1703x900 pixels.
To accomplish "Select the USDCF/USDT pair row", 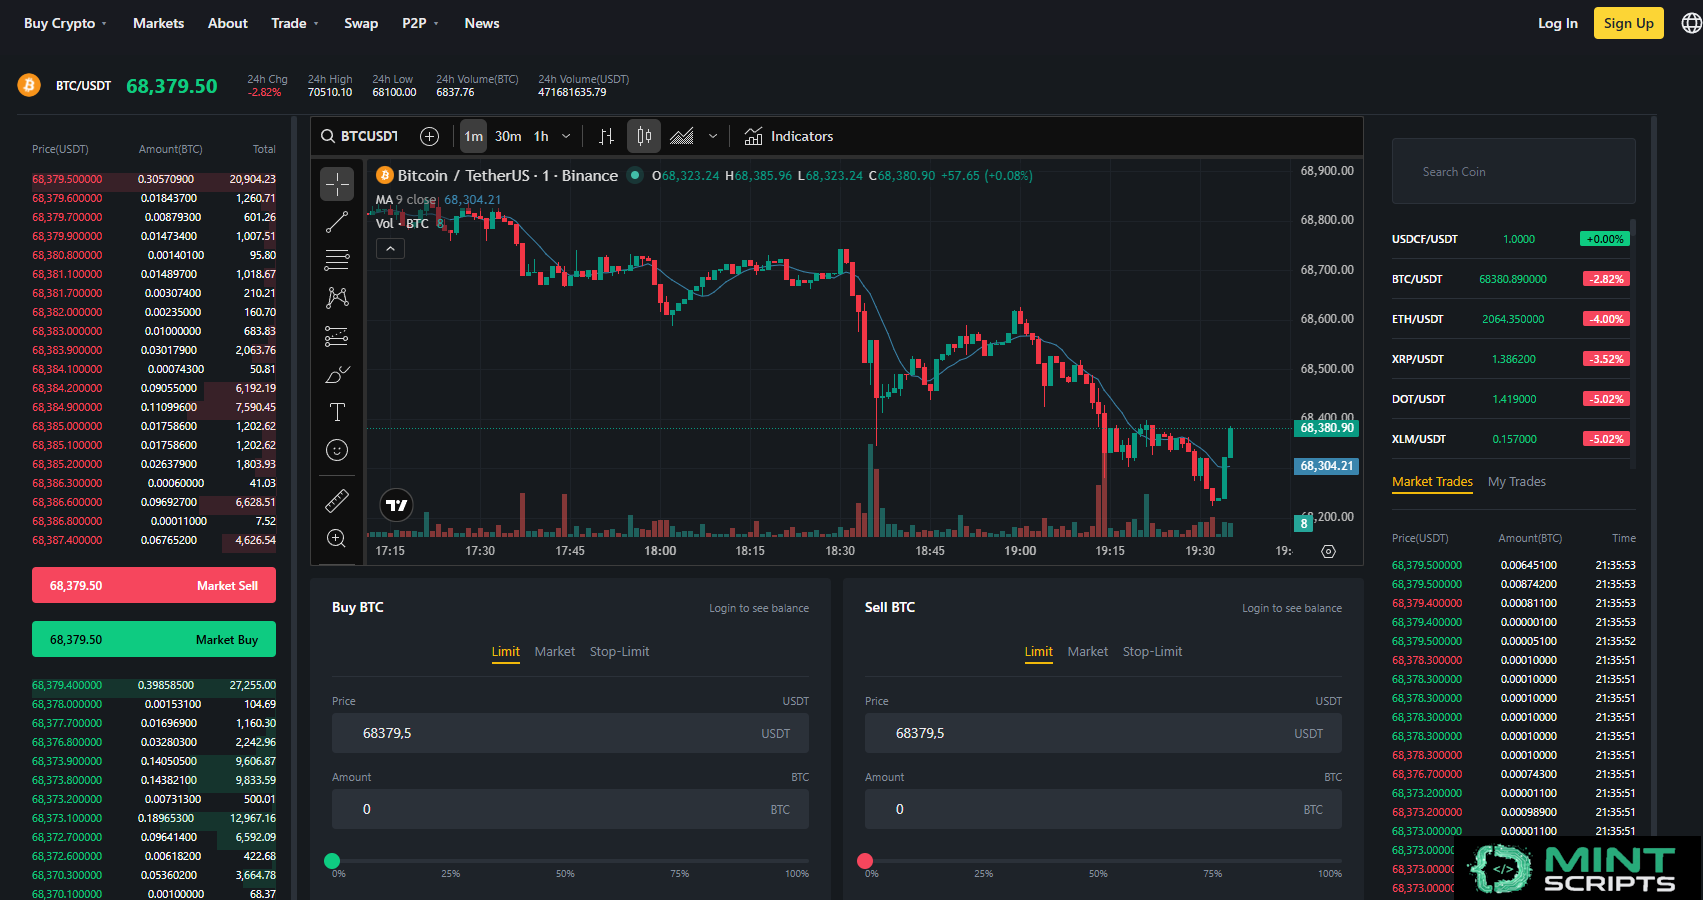I will [1511, 239].
